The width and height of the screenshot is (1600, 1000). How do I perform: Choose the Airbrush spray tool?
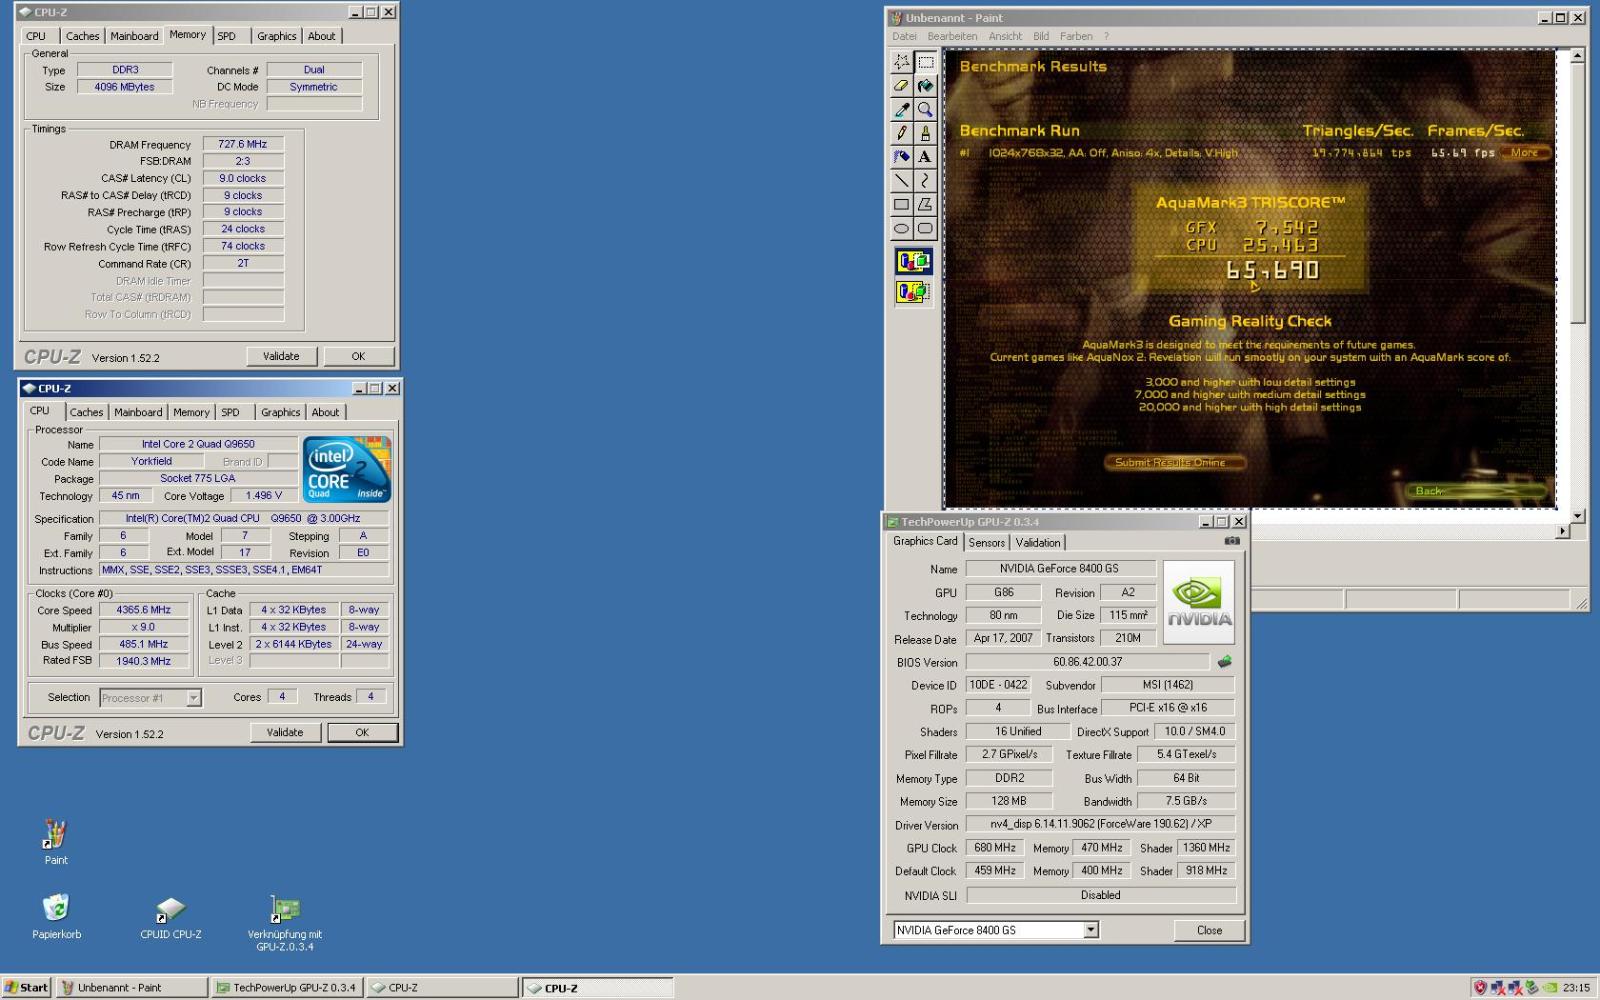902,157
